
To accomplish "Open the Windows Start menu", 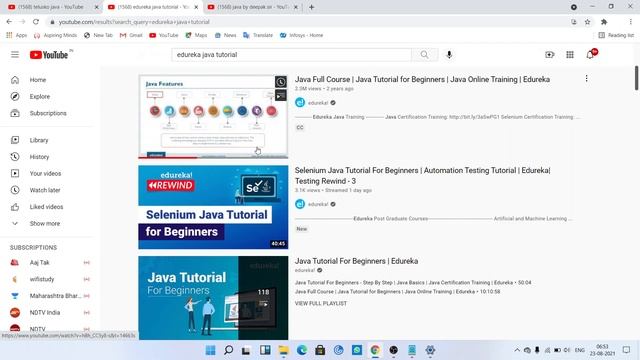I will point(210,350).
